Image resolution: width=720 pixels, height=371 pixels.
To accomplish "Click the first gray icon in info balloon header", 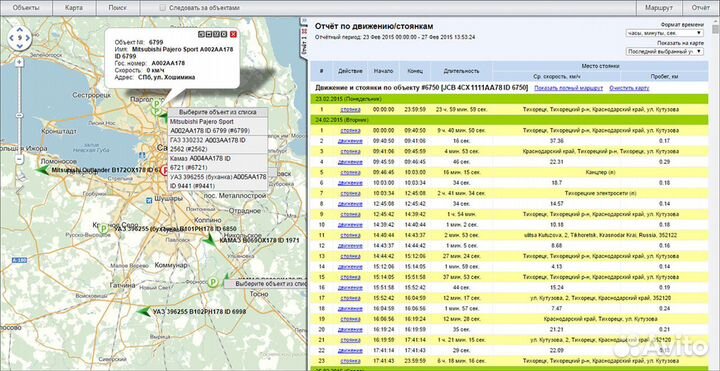I will coord(201,34).
